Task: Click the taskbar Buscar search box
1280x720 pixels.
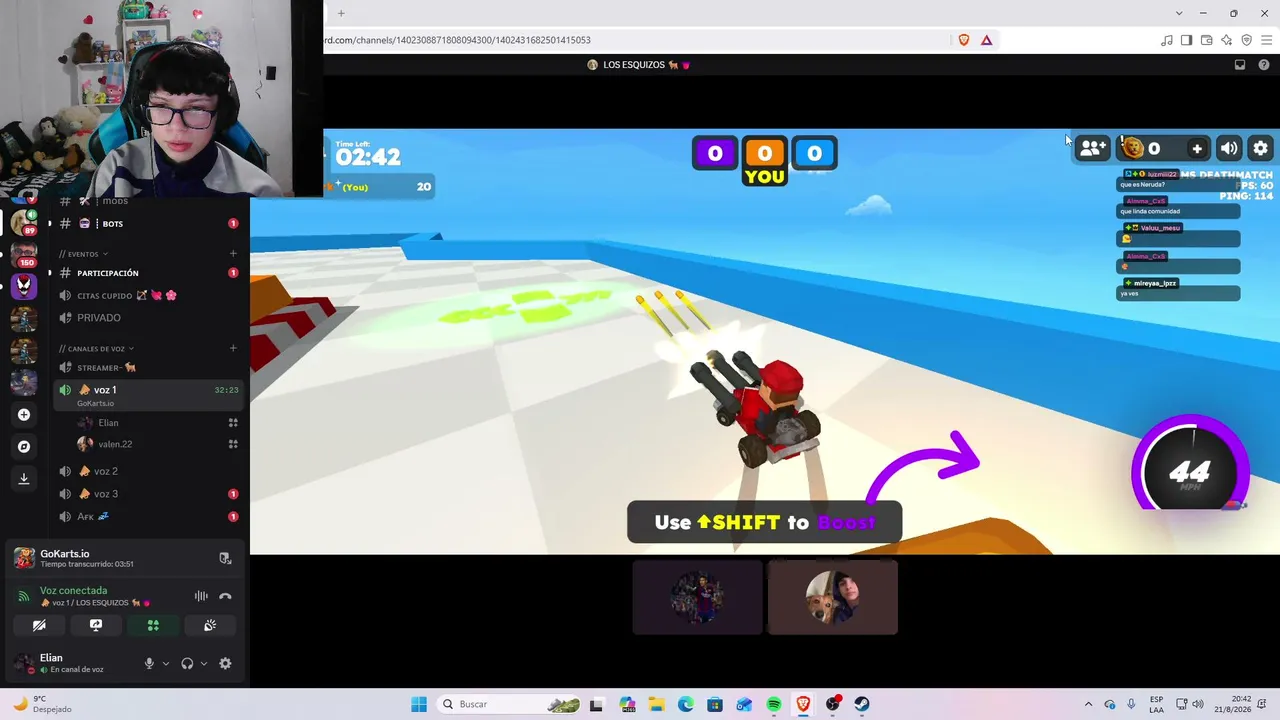Action: [509, 704]
